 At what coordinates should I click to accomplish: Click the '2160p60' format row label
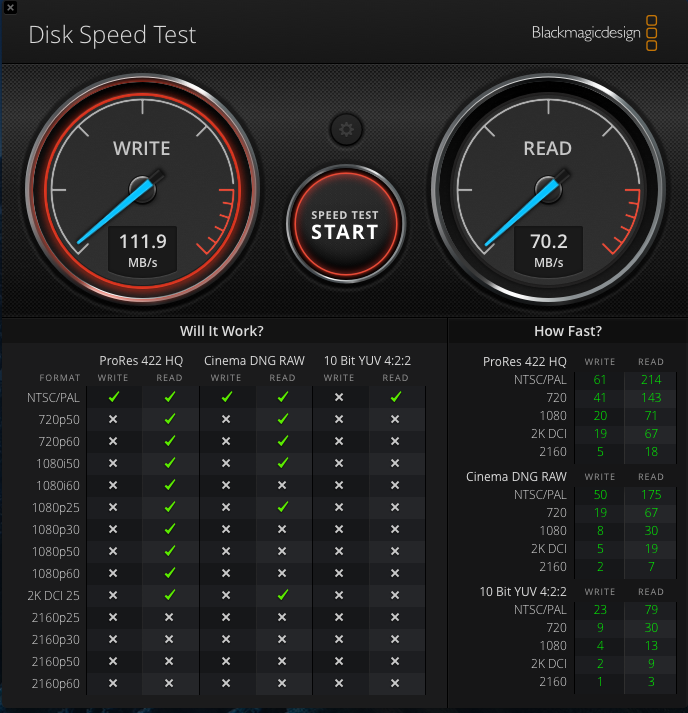pos(56,684)
